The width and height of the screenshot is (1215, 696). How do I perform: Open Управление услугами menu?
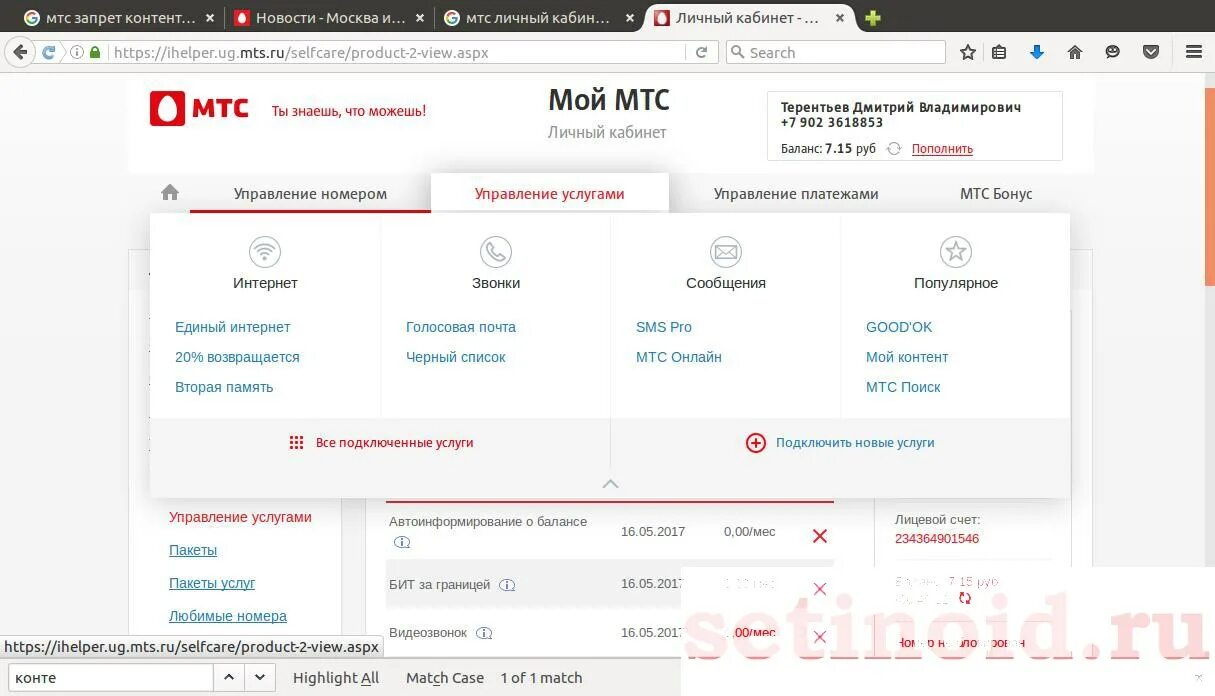549,194
